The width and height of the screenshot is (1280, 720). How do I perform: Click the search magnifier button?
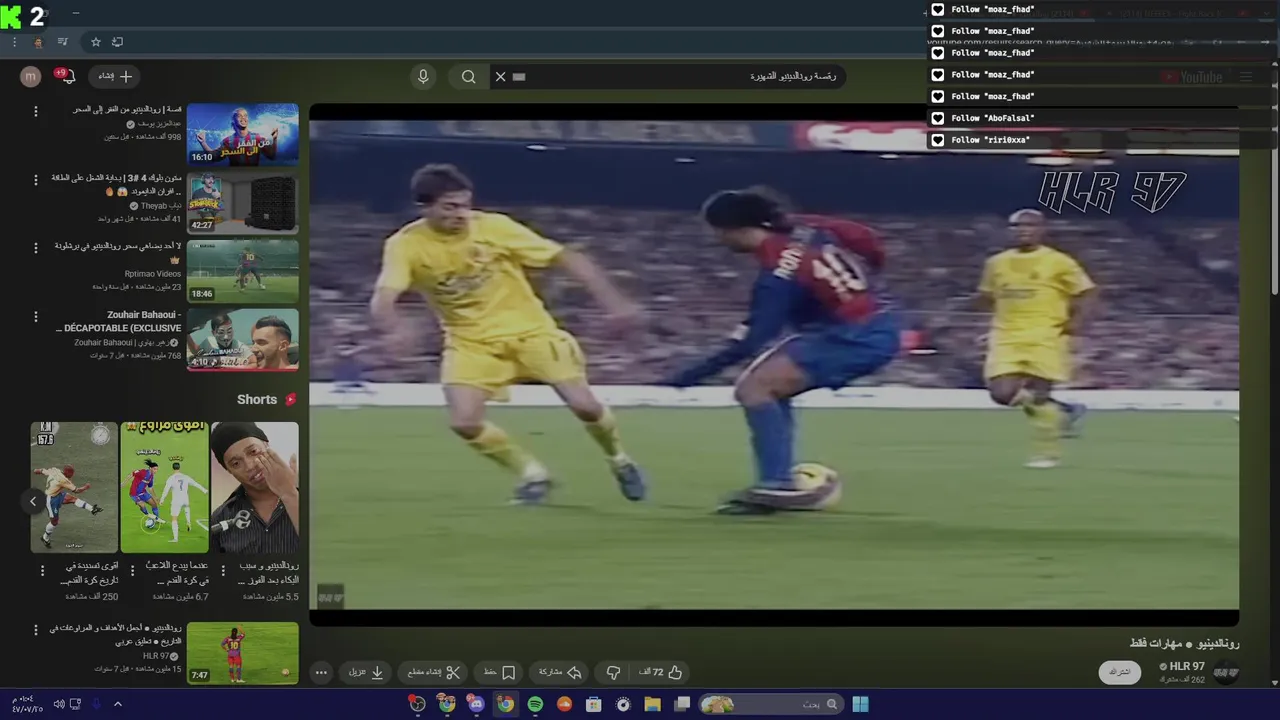click(468, 76)
